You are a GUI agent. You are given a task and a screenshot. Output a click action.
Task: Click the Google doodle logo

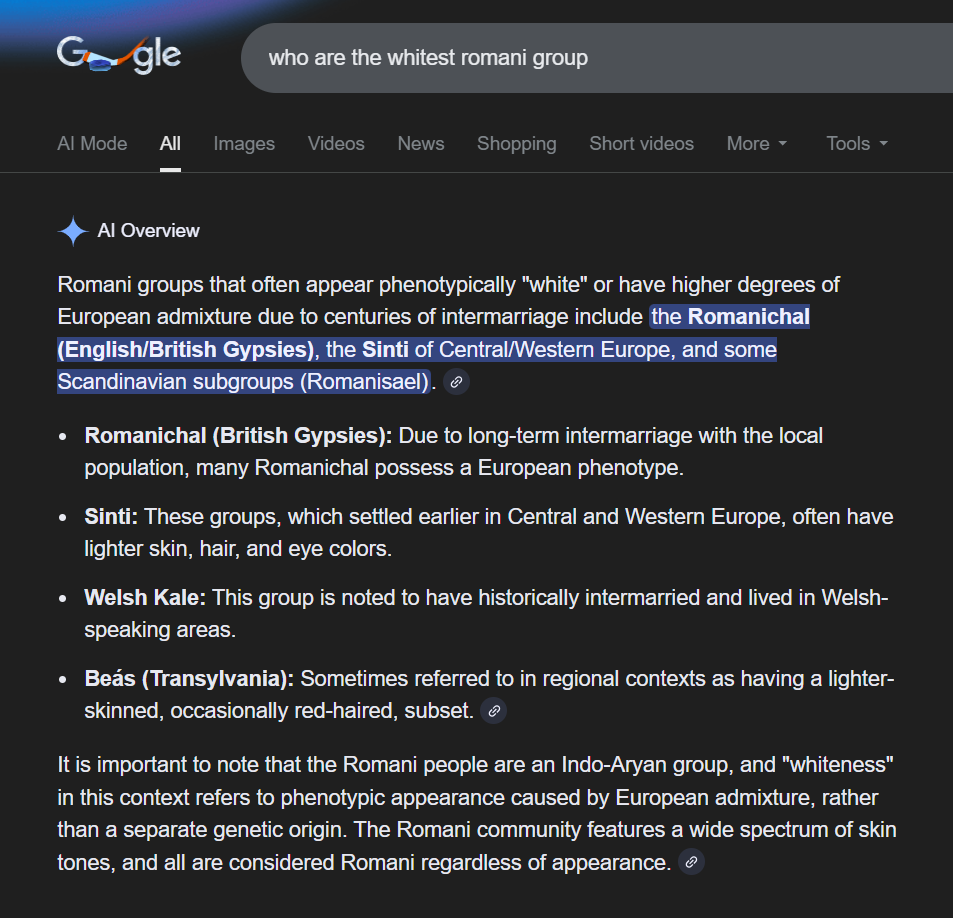point(119,56)
